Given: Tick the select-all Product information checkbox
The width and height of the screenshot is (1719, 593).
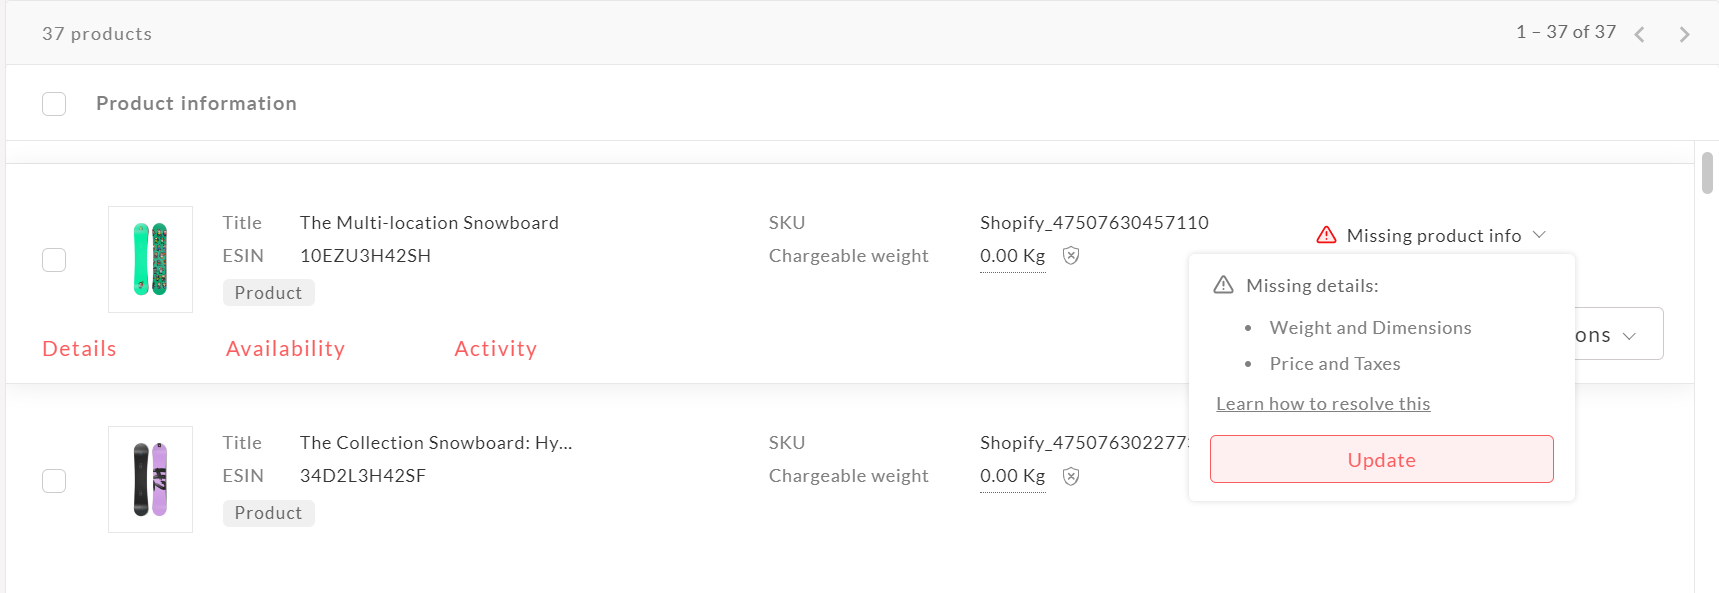Looking at the screenshot, I should click(x=54, y=104).
